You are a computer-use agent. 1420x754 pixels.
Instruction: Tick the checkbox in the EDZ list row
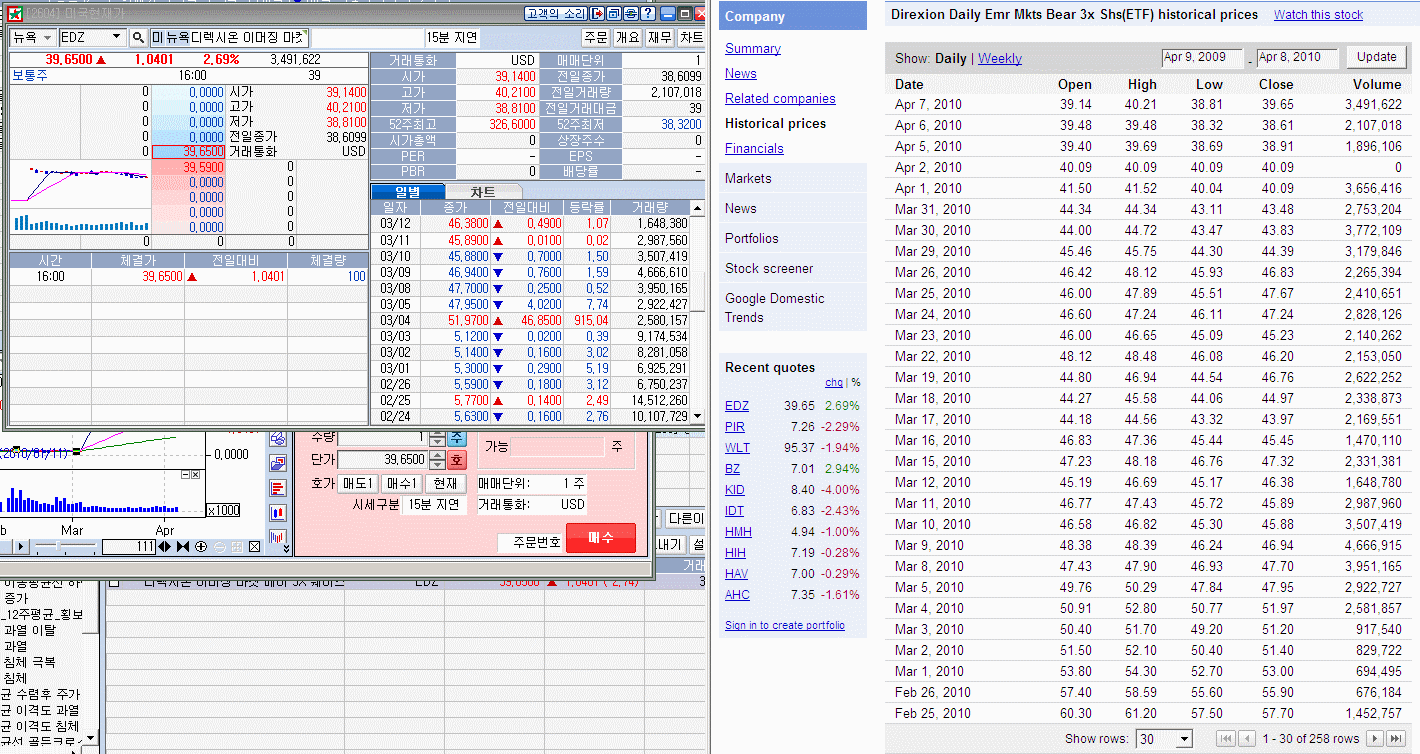tap(114, 582)
